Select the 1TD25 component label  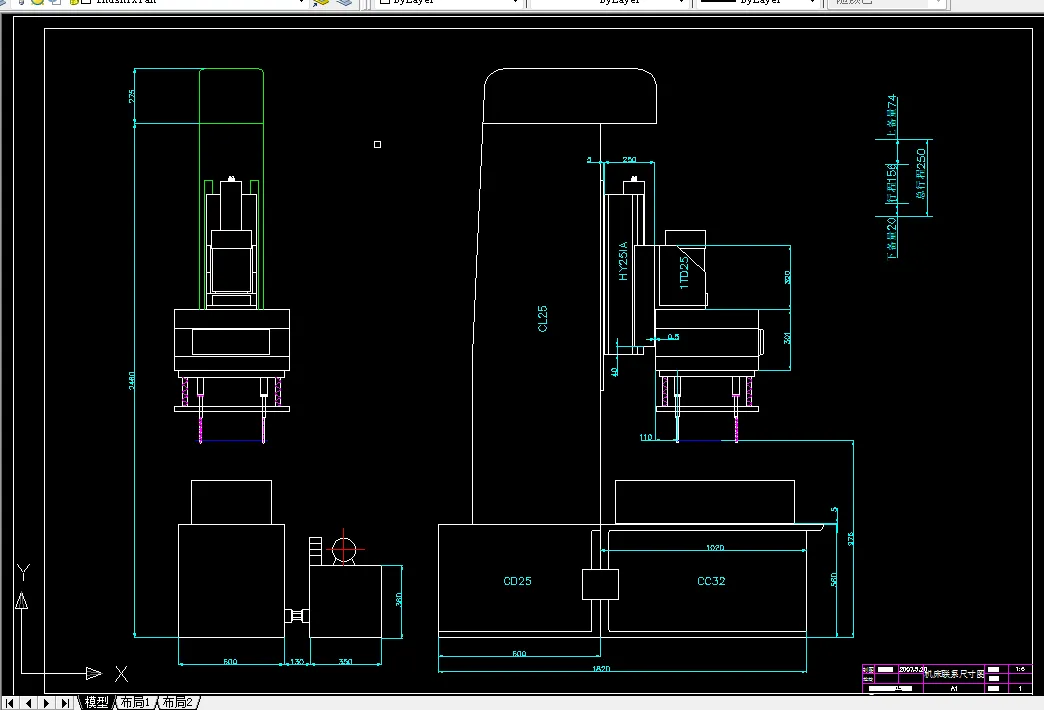click(683, 273)
